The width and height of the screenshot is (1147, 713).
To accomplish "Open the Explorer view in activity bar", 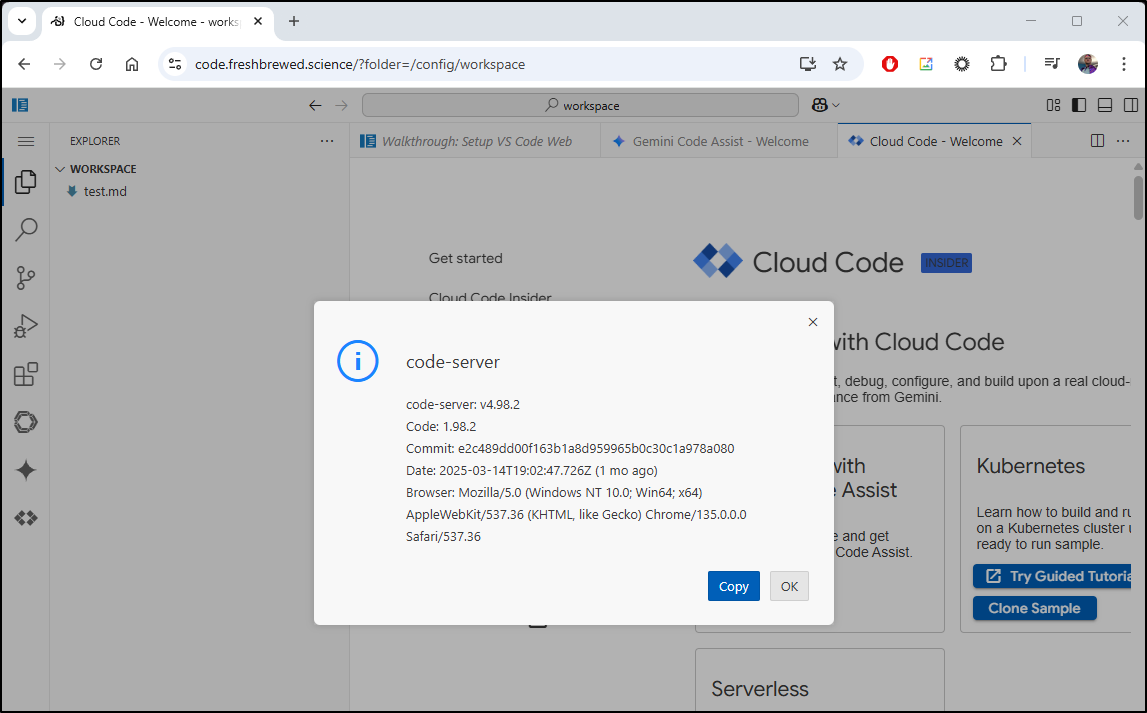I will click(x=26, y=181).
